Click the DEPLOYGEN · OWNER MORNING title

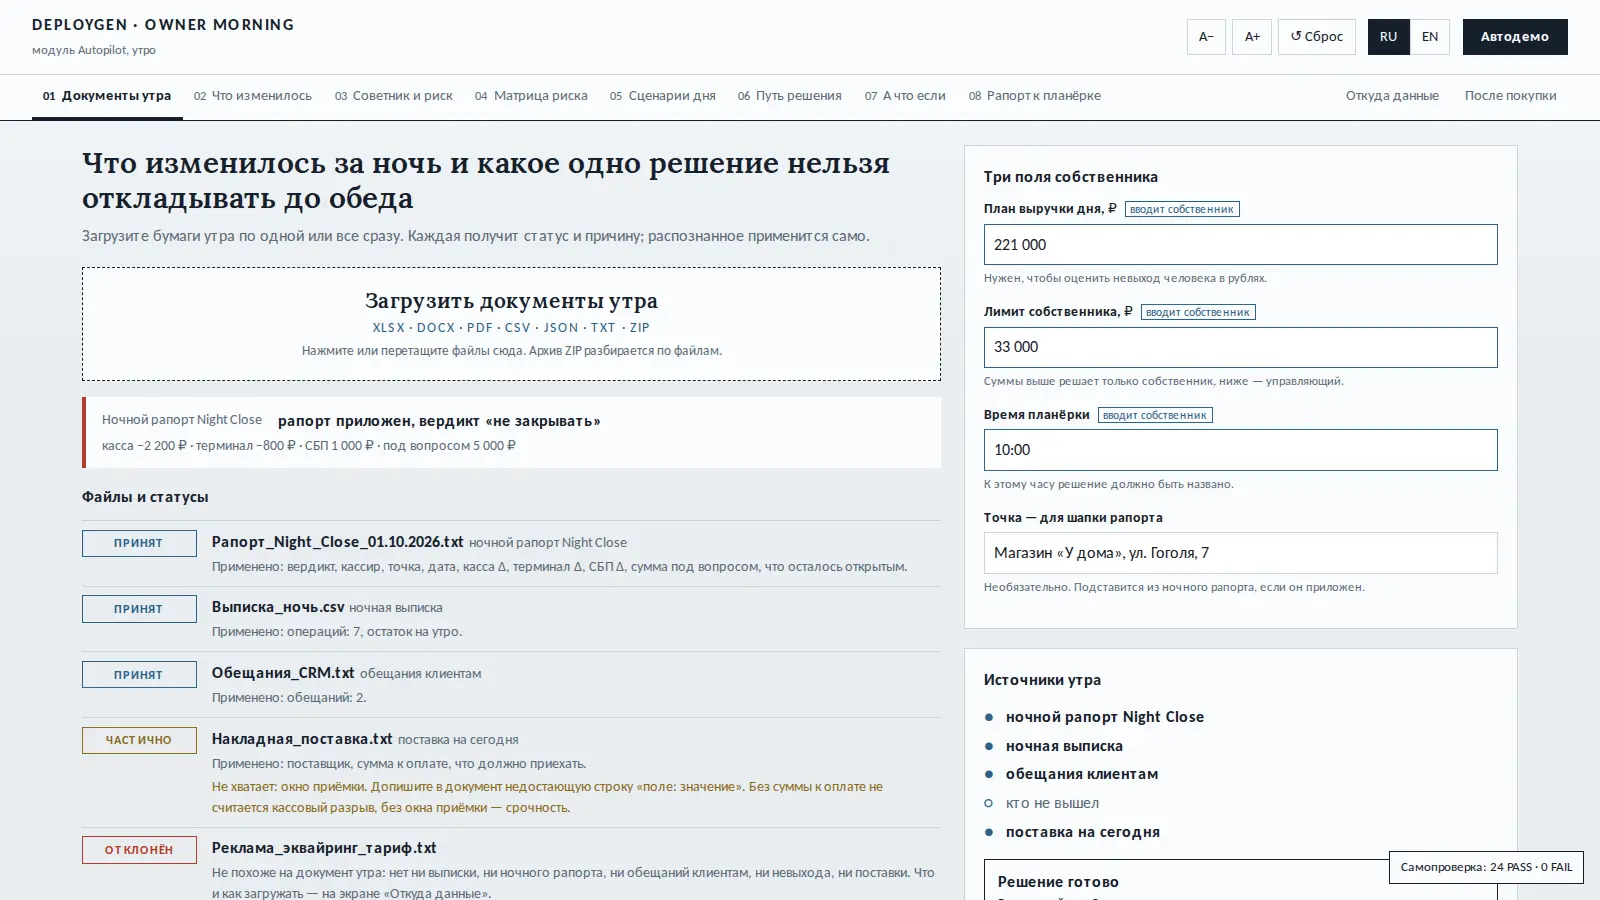pos(163,25)
